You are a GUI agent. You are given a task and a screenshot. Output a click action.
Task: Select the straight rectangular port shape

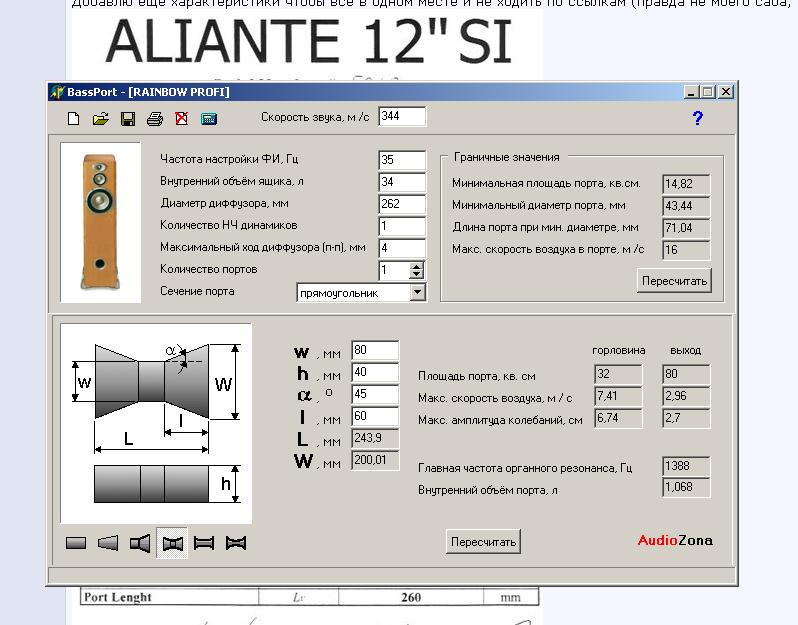tap(76, 543)
